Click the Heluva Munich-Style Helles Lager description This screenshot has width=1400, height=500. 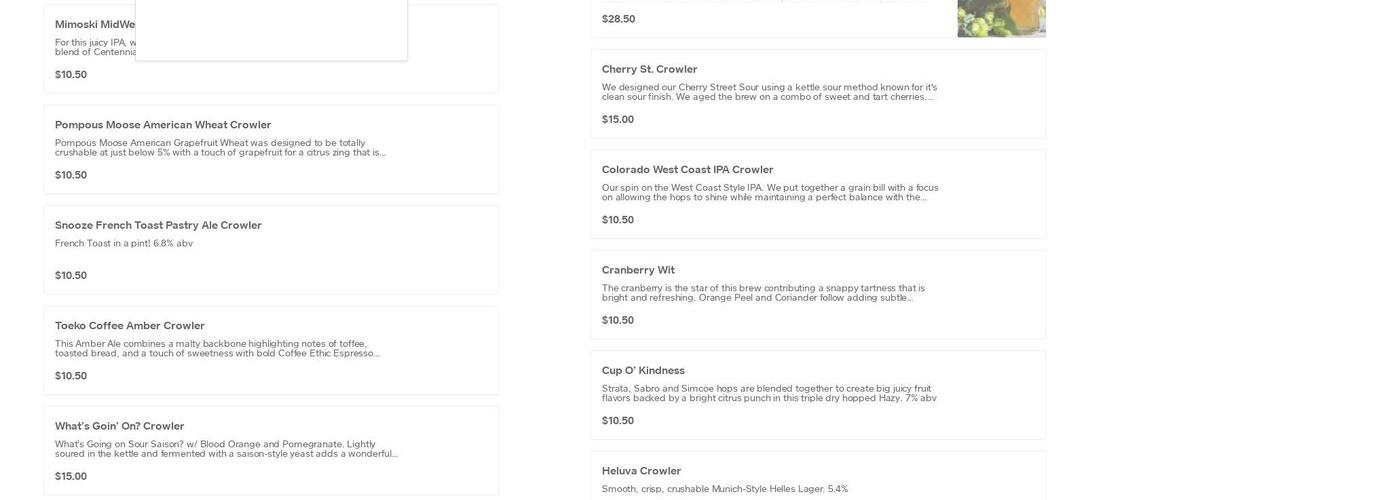click(x=725, y=489)
